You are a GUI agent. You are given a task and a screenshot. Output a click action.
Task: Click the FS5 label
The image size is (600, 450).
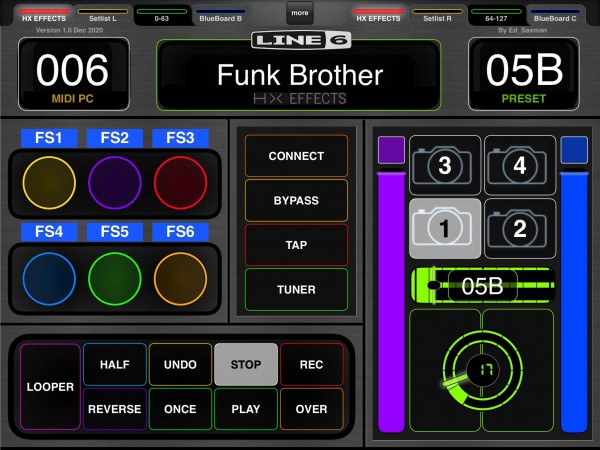pyautogui.click(x=115, y=232)
